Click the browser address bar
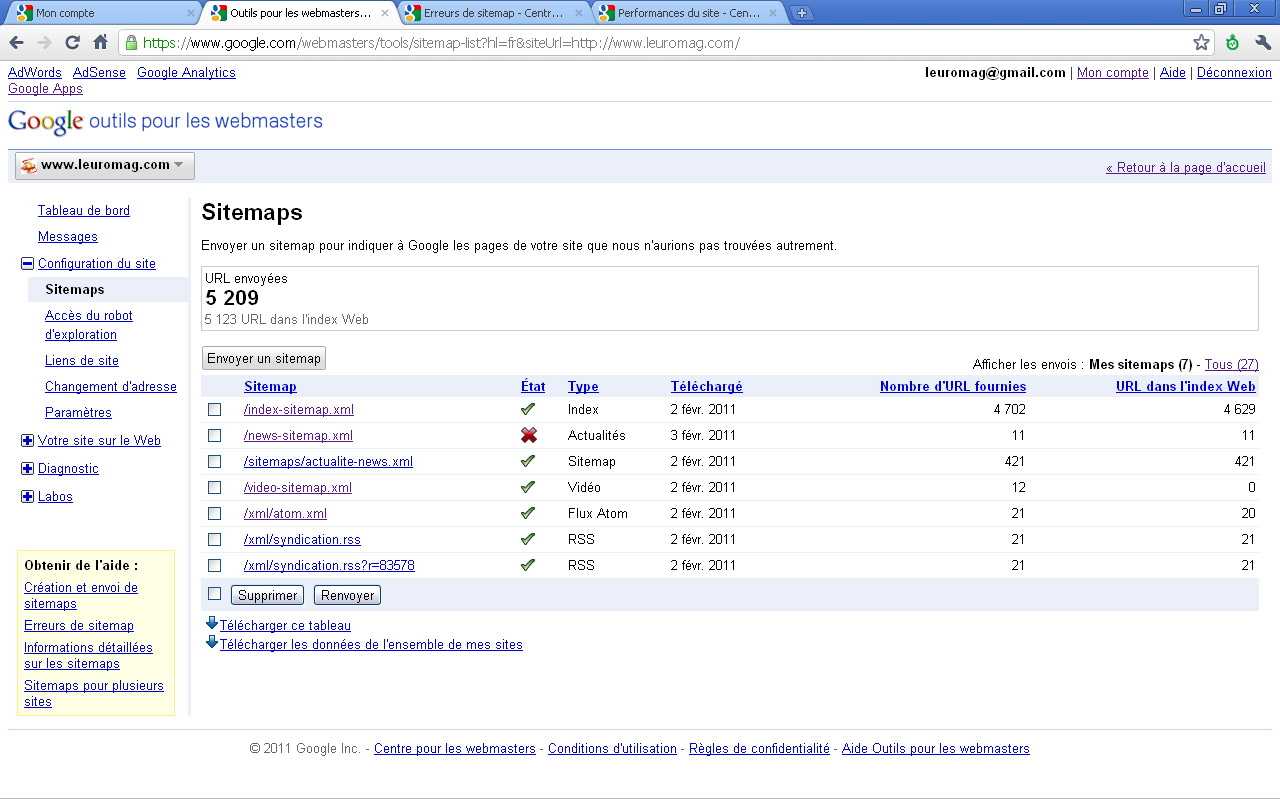 tap(660, 43)
